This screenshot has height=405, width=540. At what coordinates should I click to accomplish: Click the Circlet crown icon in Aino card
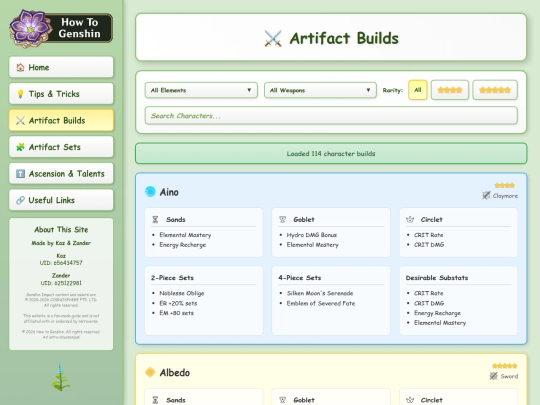tap(410, 219)
